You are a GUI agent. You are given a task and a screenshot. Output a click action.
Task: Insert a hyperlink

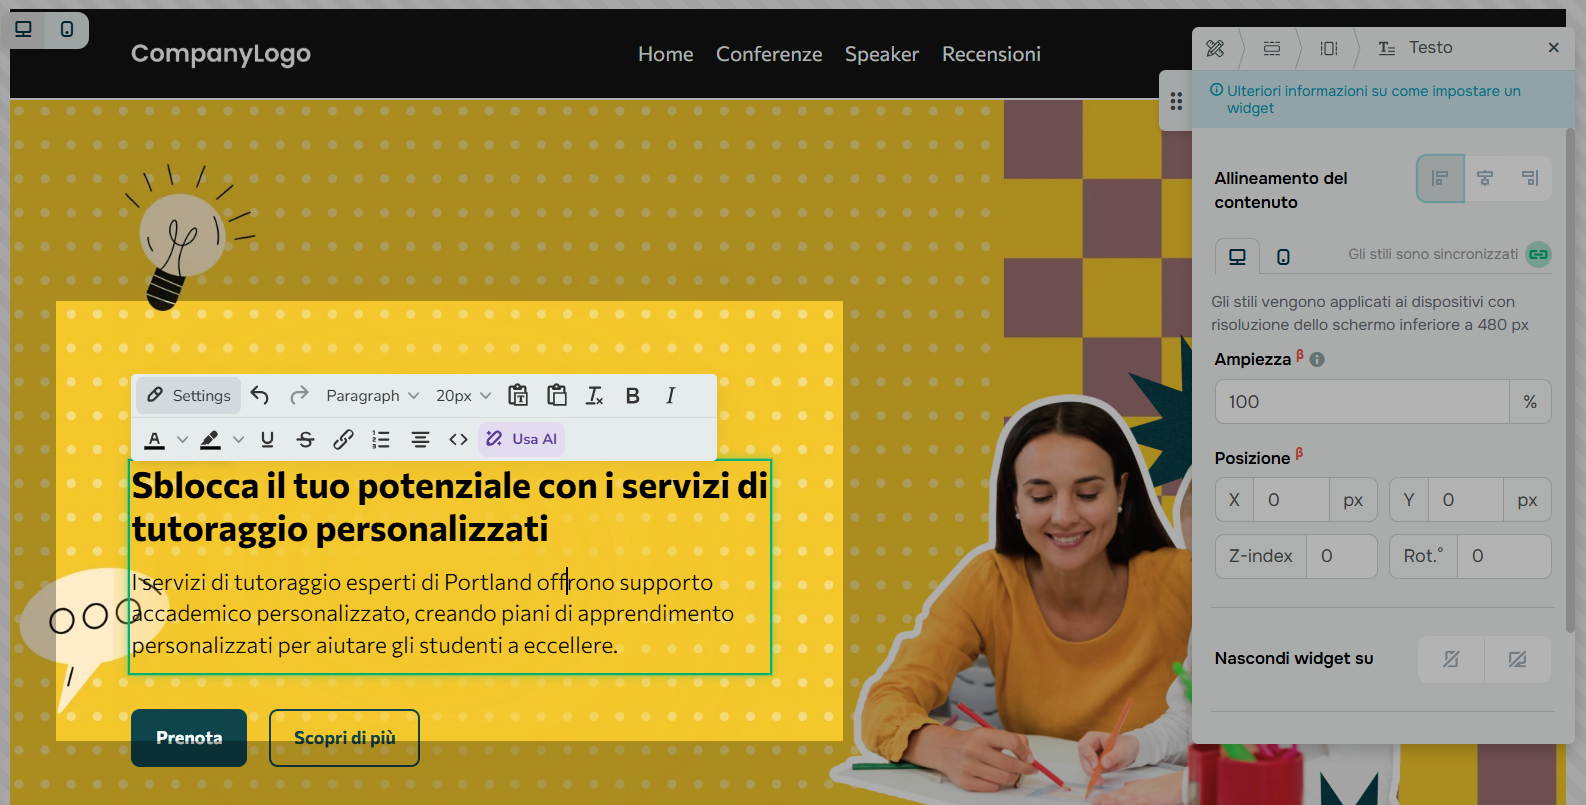(344, 439)
